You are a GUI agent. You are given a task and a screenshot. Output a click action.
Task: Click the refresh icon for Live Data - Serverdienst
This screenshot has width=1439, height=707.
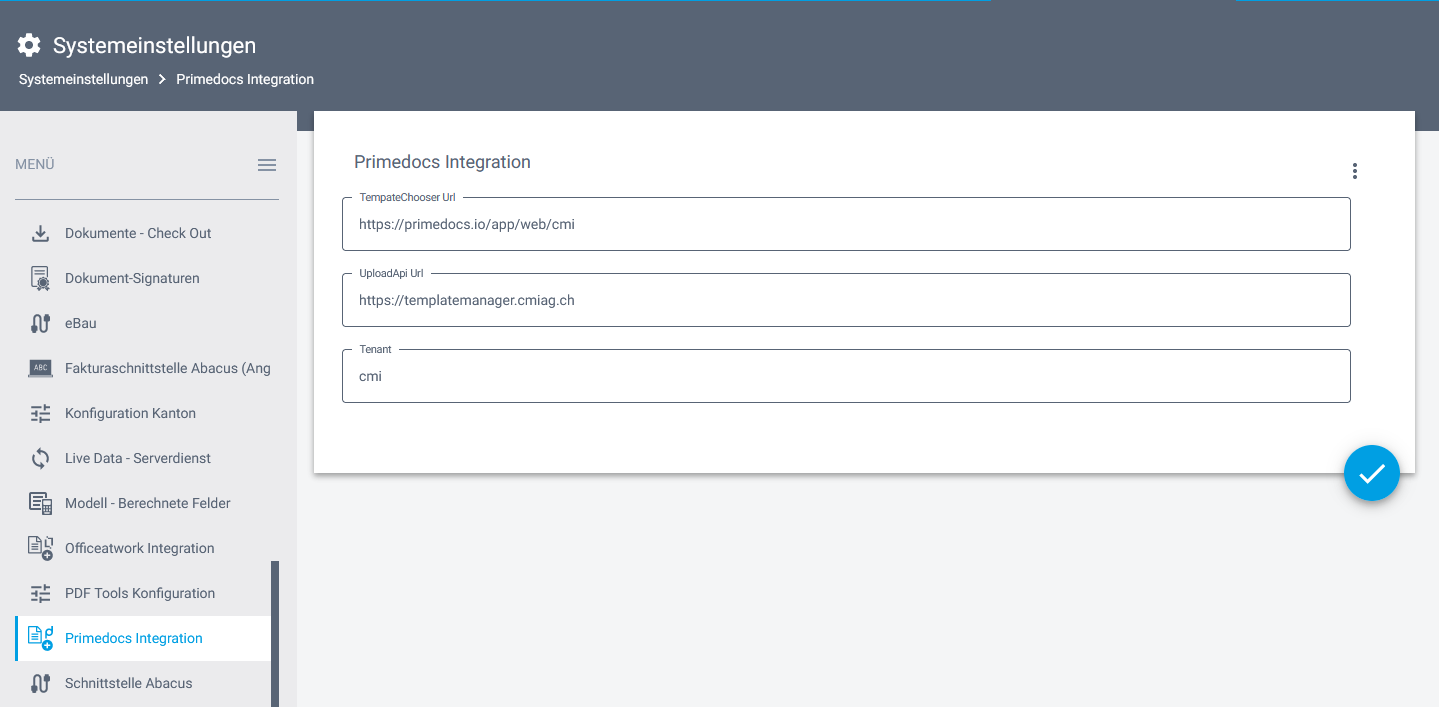(x=40, y=457)
